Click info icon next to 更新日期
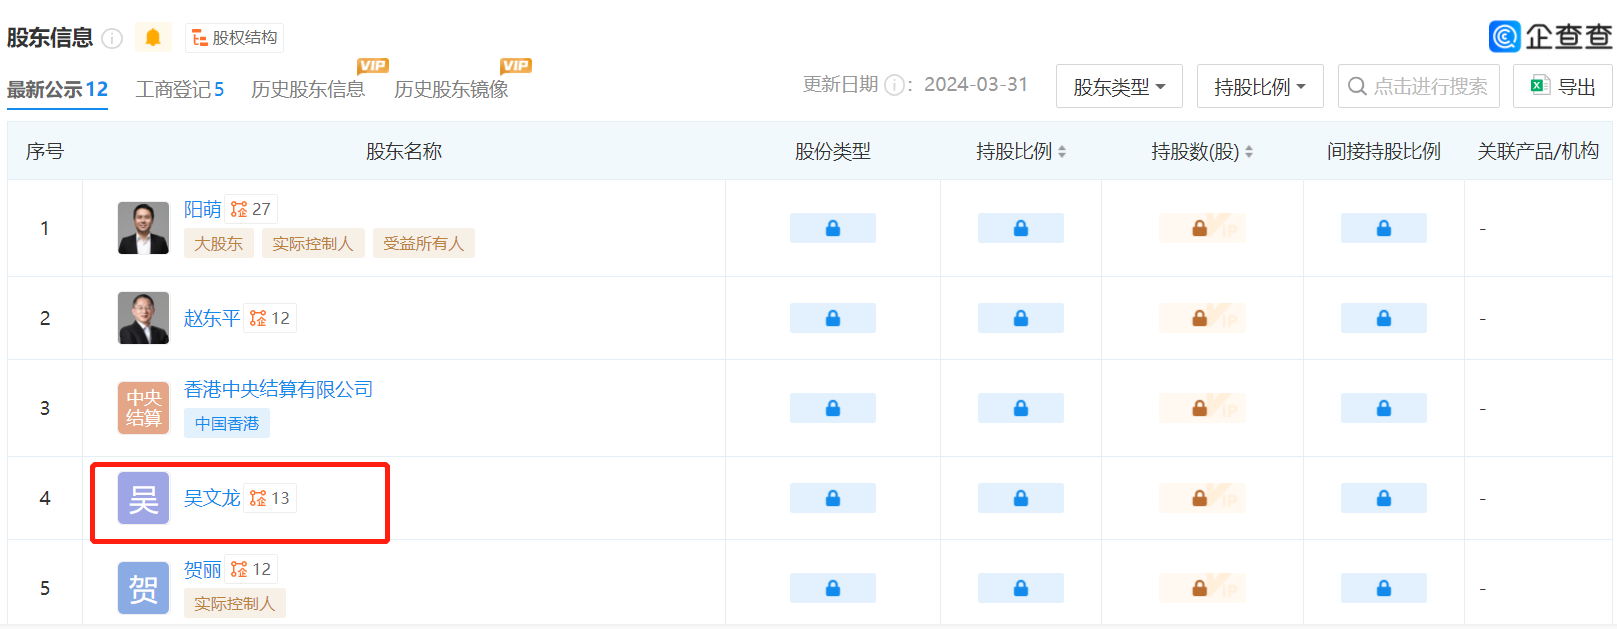This screenshot has height=629, width=1617. pyautogui.click(x=895, y=85)
